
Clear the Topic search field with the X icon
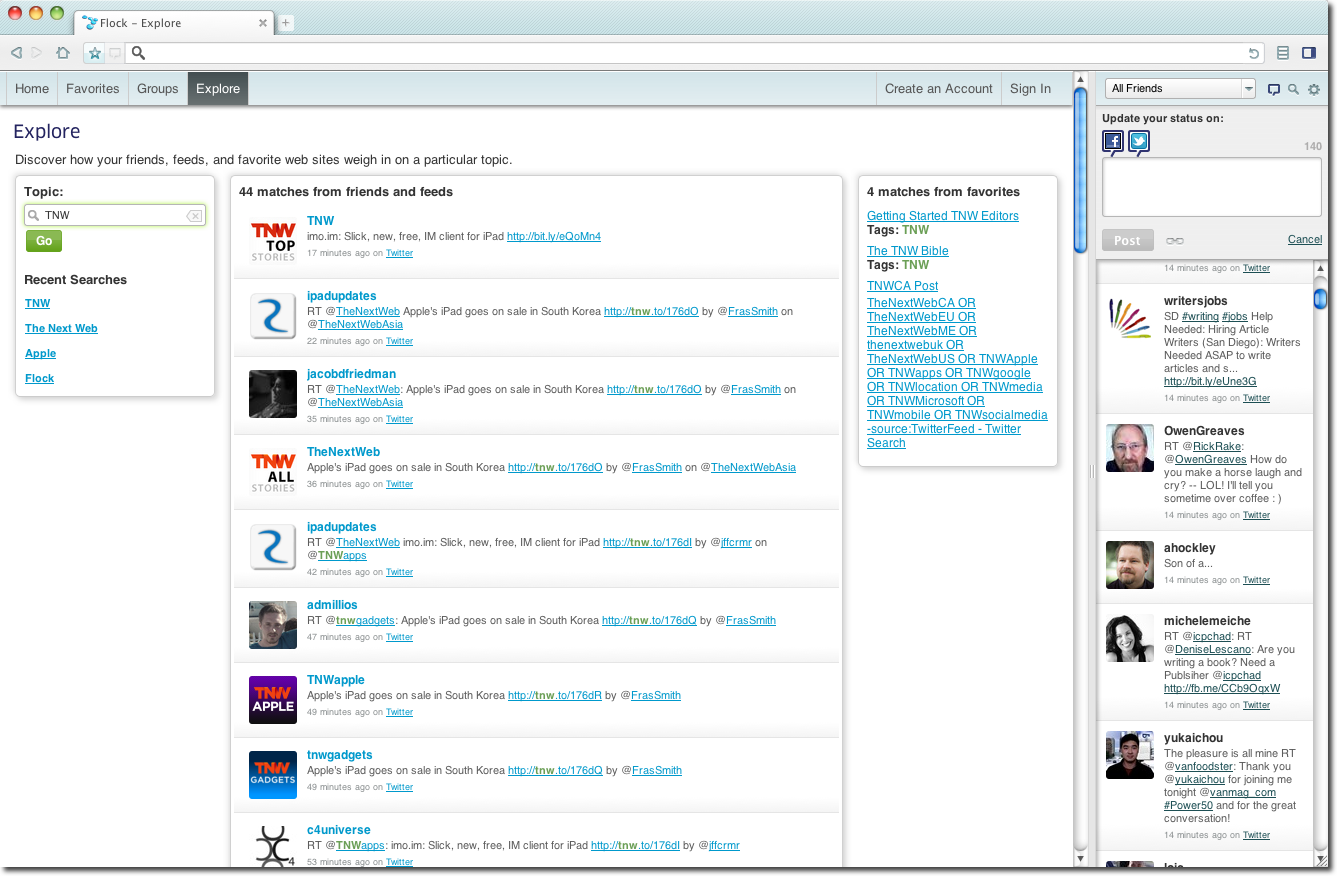[194, 215]
